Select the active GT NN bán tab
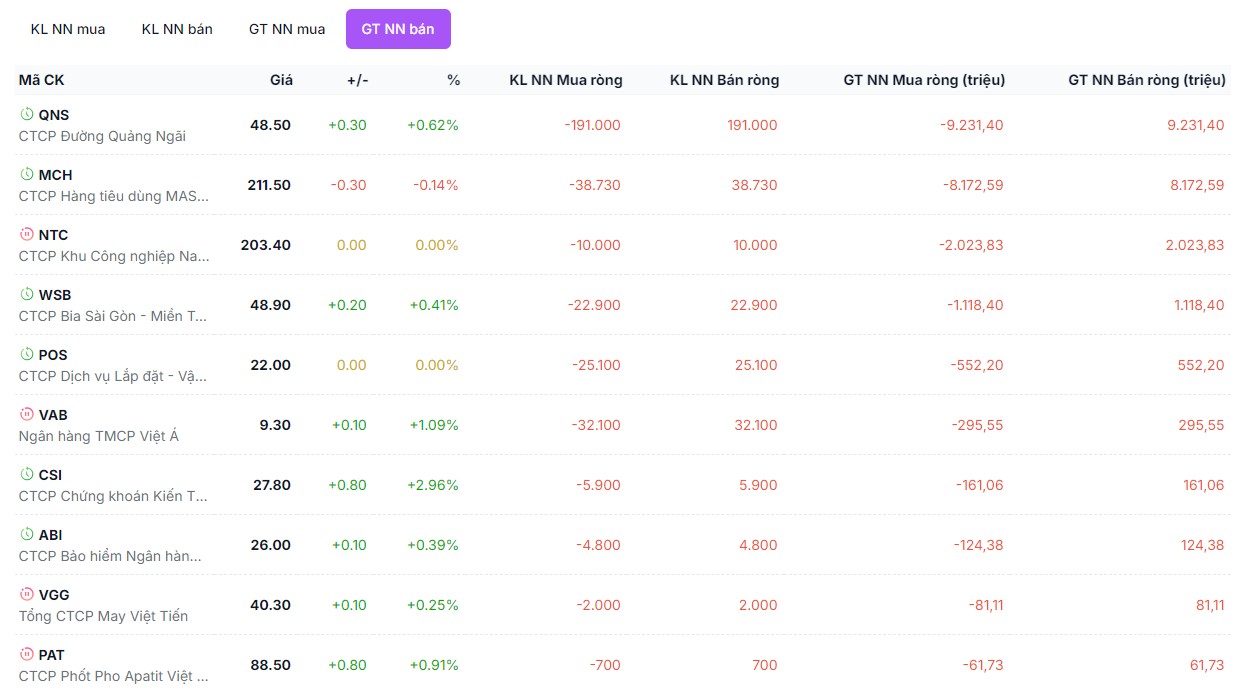The image size is (1237, 690). 398,29
